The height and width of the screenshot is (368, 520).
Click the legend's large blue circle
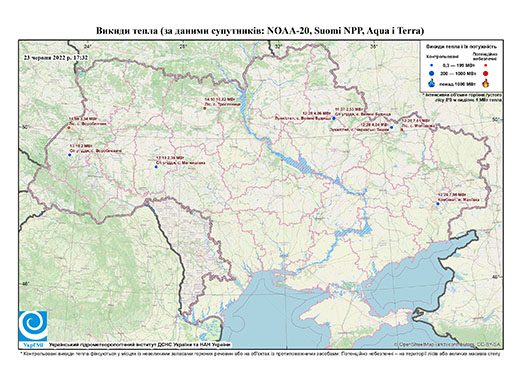click(432, 73)
